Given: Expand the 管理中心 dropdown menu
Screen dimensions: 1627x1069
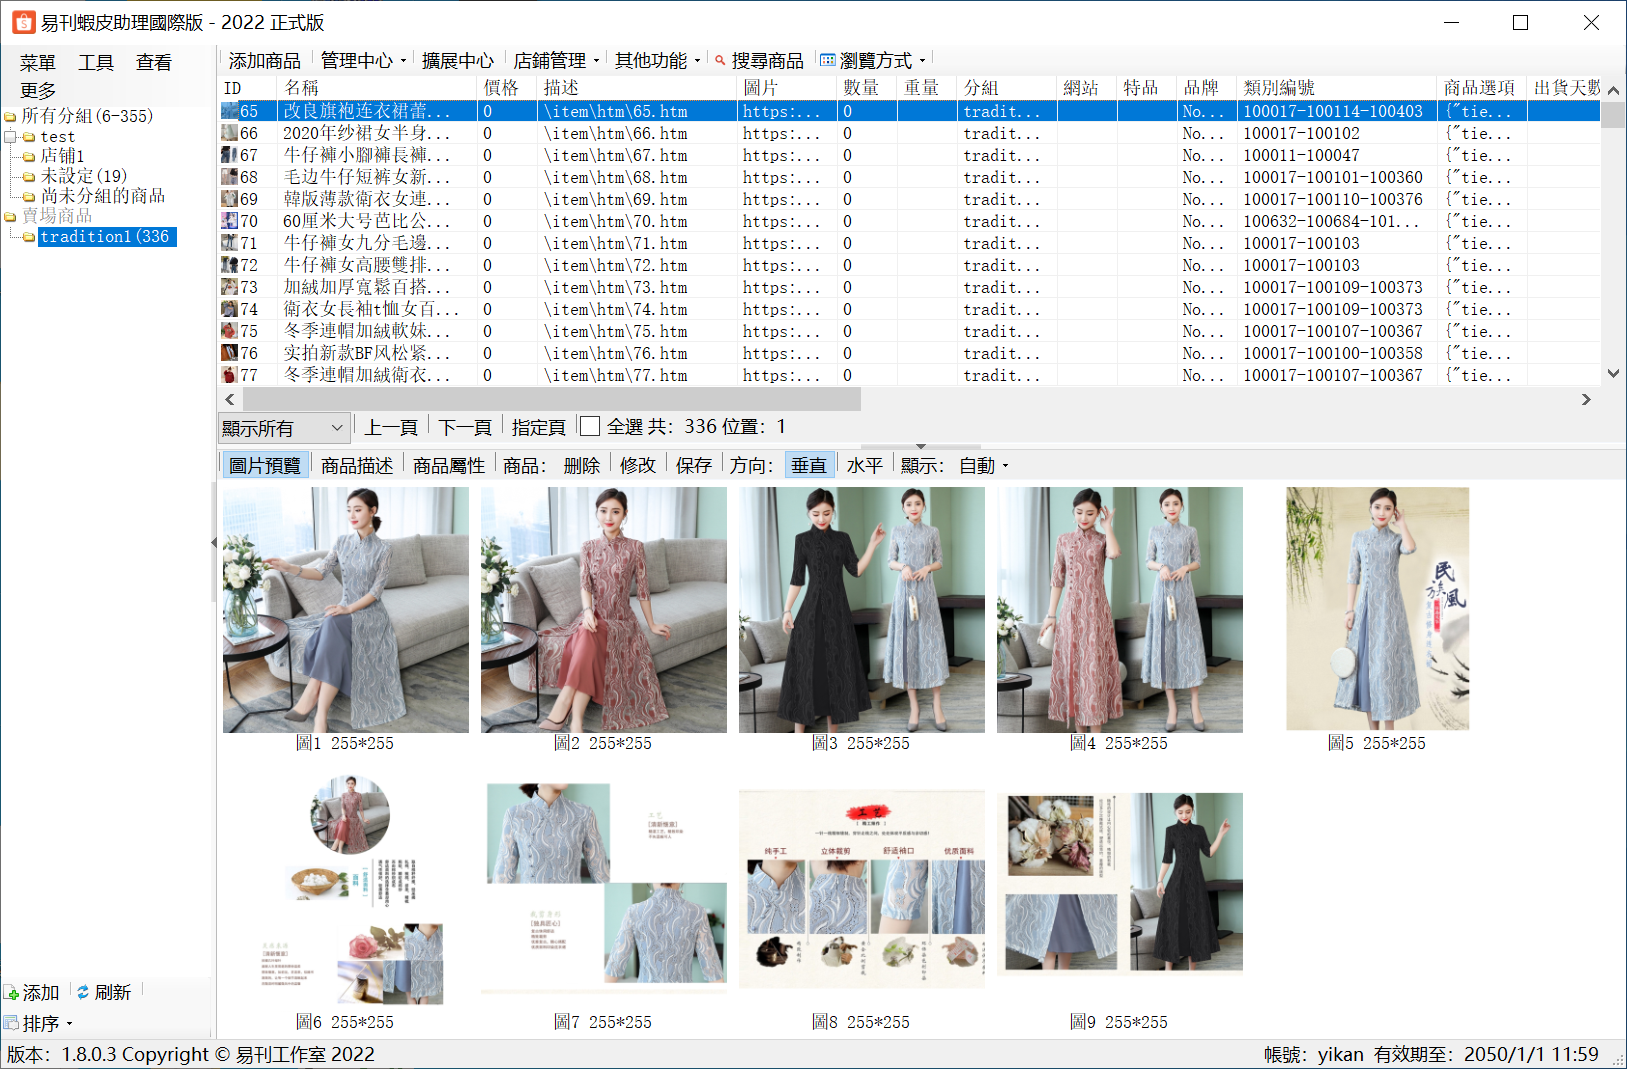Looking at the screenshot, I should (363, 61).
